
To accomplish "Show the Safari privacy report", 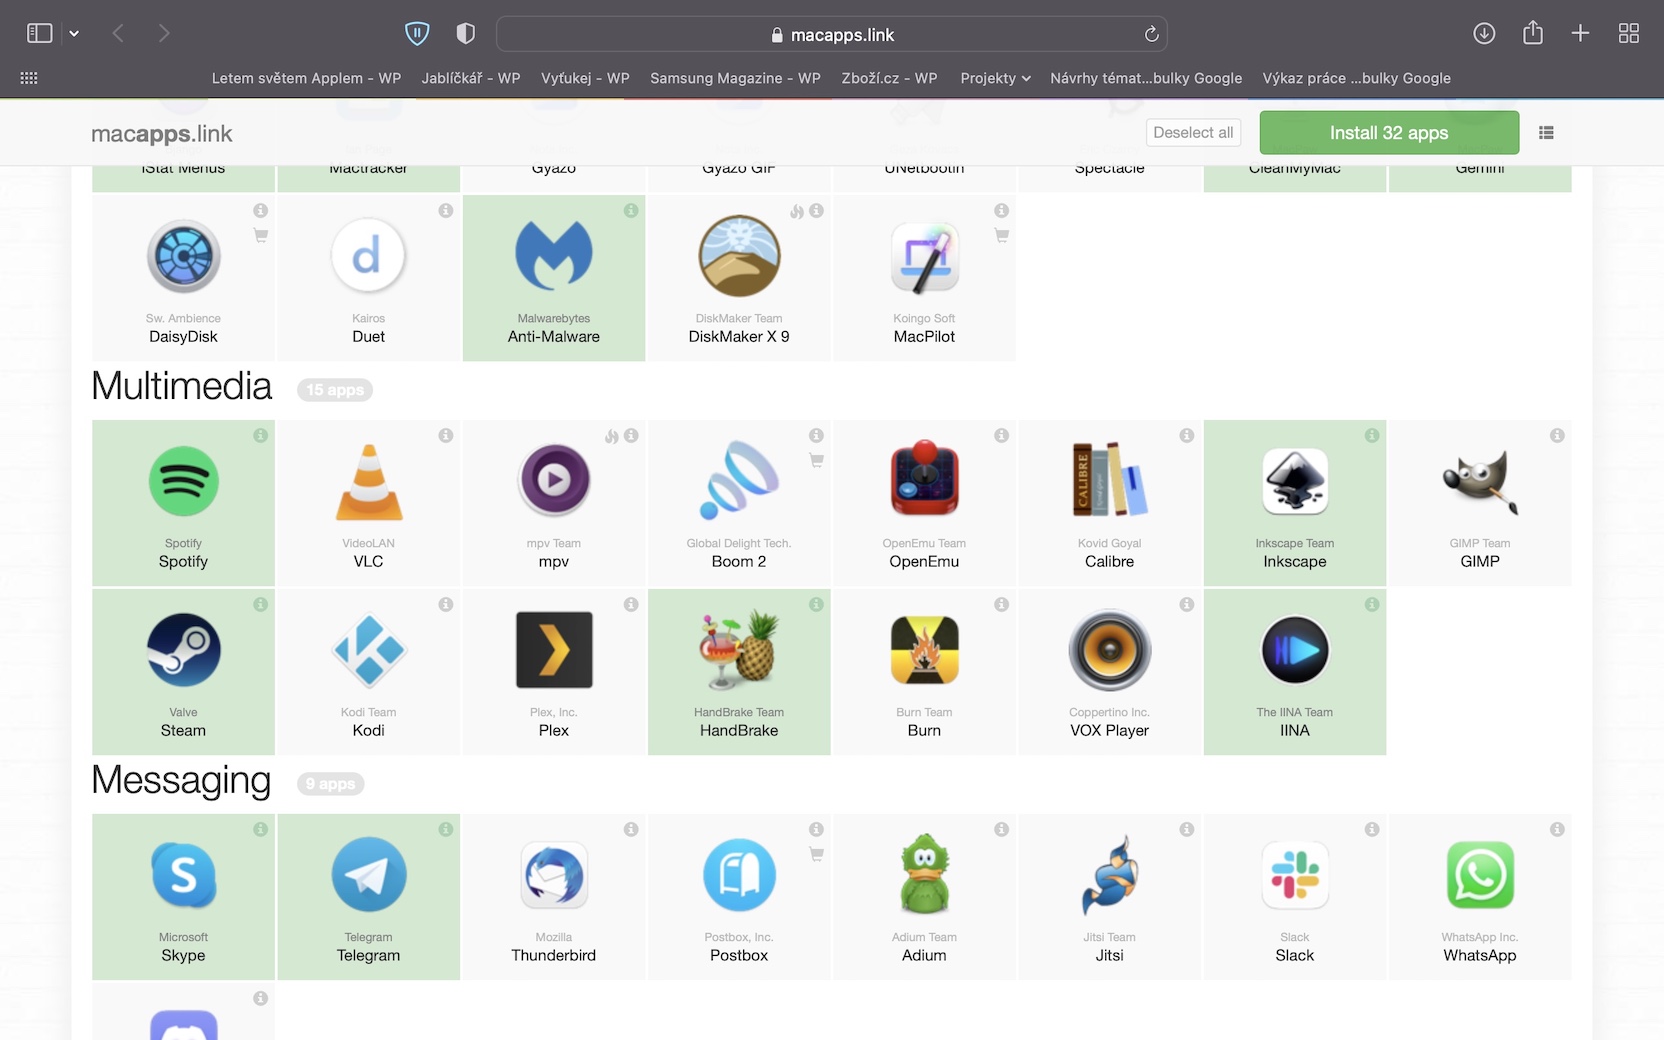I will tap(465, 34).
